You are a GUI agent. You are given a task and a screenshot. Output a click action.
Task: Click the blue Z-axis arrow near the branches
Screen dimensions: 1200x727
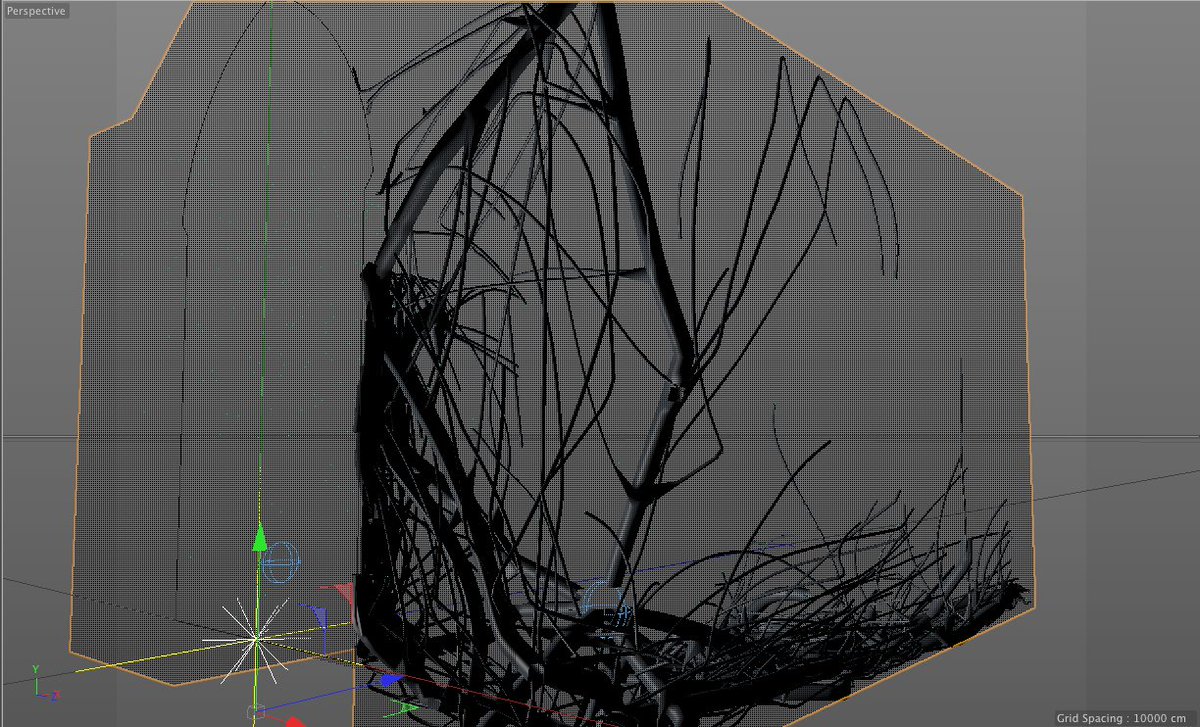pyautogui.click(x=390, y=682)
